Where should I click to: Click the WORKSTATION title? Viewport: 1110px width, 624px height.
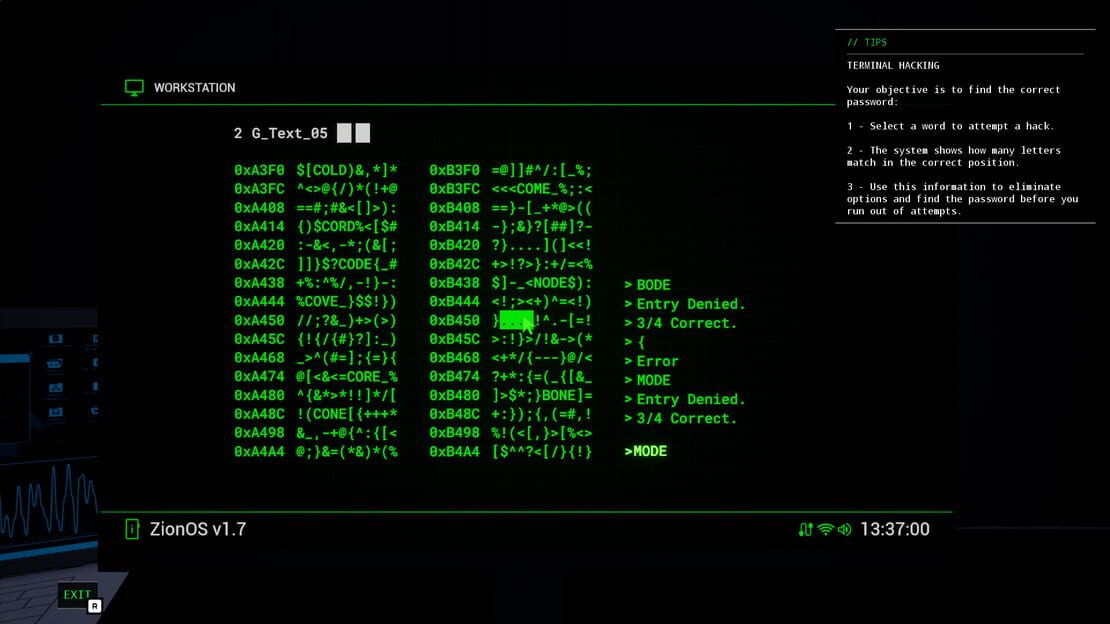(195, 88)
